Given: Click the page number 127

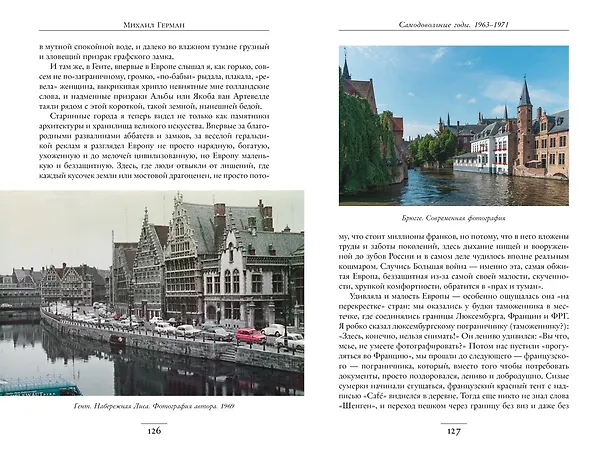Looking at the screenshot, I should pyautogui.click(x=454, y=431).
